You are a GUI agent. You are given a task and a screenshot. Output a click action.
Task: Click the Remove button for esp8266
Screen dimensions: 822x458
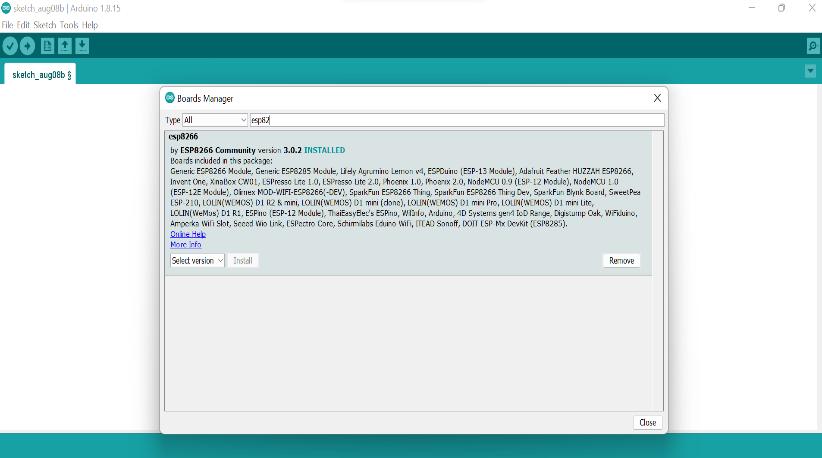621,260
